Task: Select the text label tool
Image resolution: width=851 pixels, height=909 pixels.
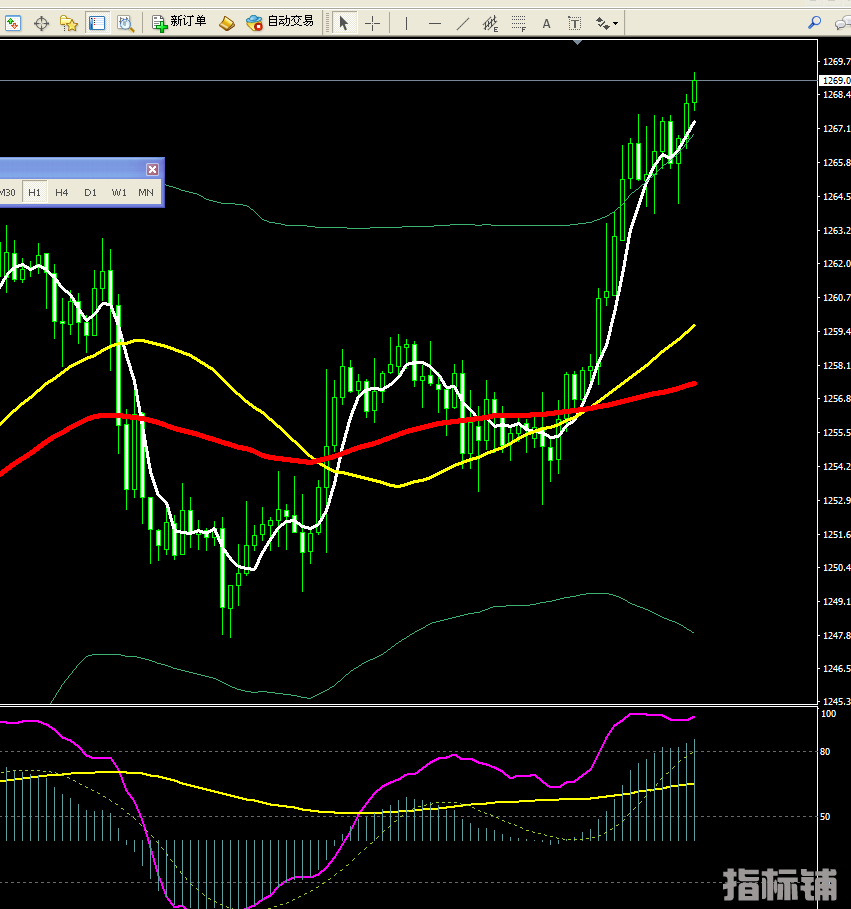Action: [575, 22]
